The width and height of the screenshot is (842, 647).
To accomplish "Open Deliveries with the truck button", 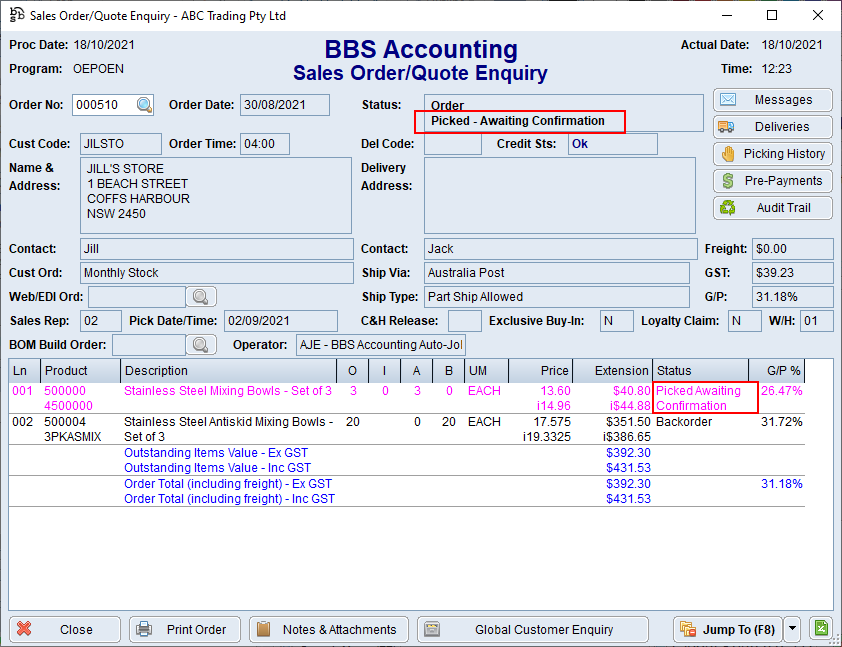I will (773, 127).
